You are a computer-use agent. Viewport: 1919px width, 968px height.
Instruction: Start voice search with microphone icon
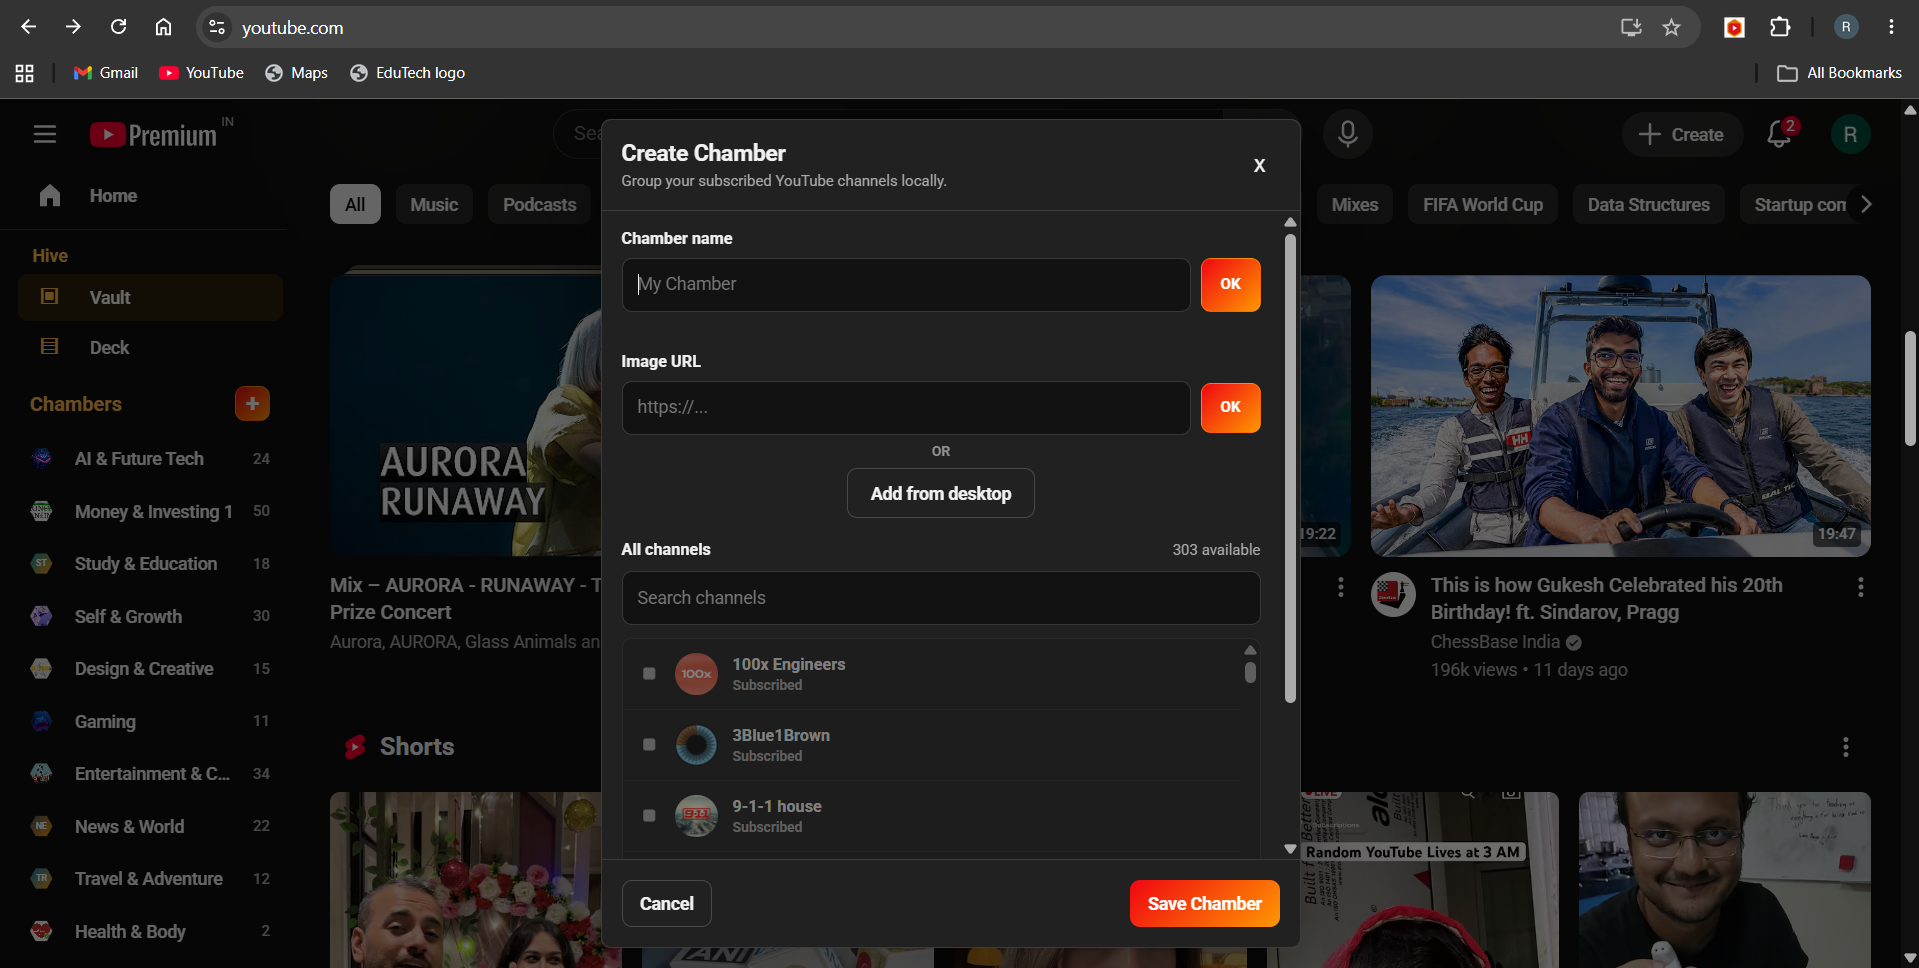pos(1347,134)
